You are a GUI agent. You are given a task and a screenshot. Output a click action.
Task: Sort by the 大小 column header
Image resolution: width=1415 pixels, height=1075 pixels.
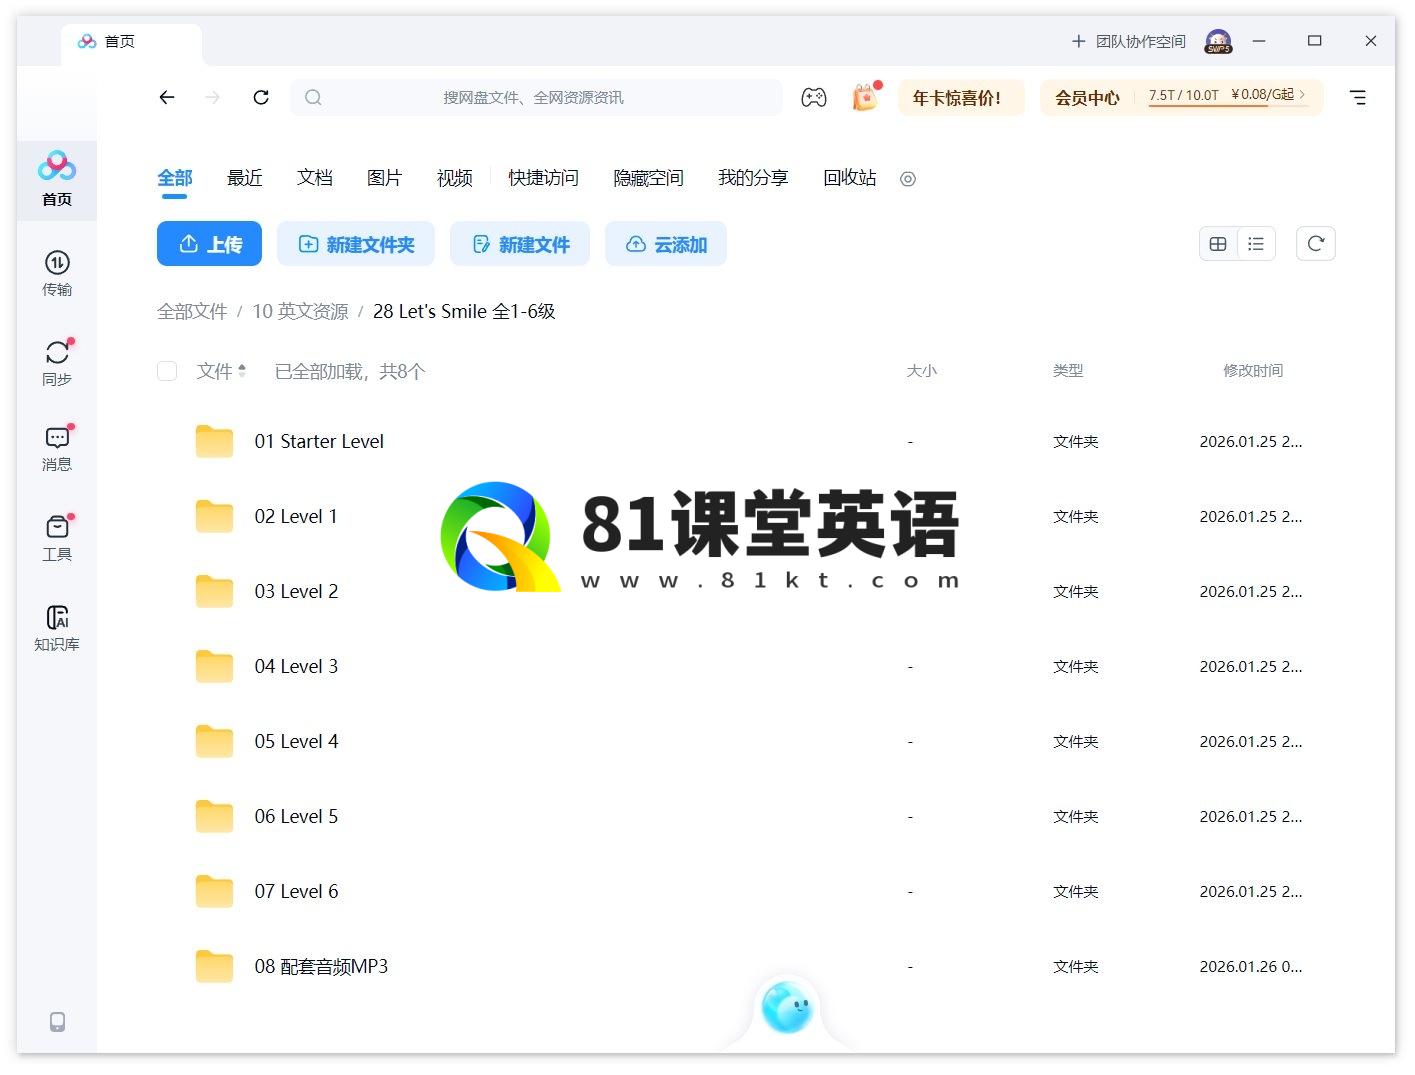tap(921, 371)
